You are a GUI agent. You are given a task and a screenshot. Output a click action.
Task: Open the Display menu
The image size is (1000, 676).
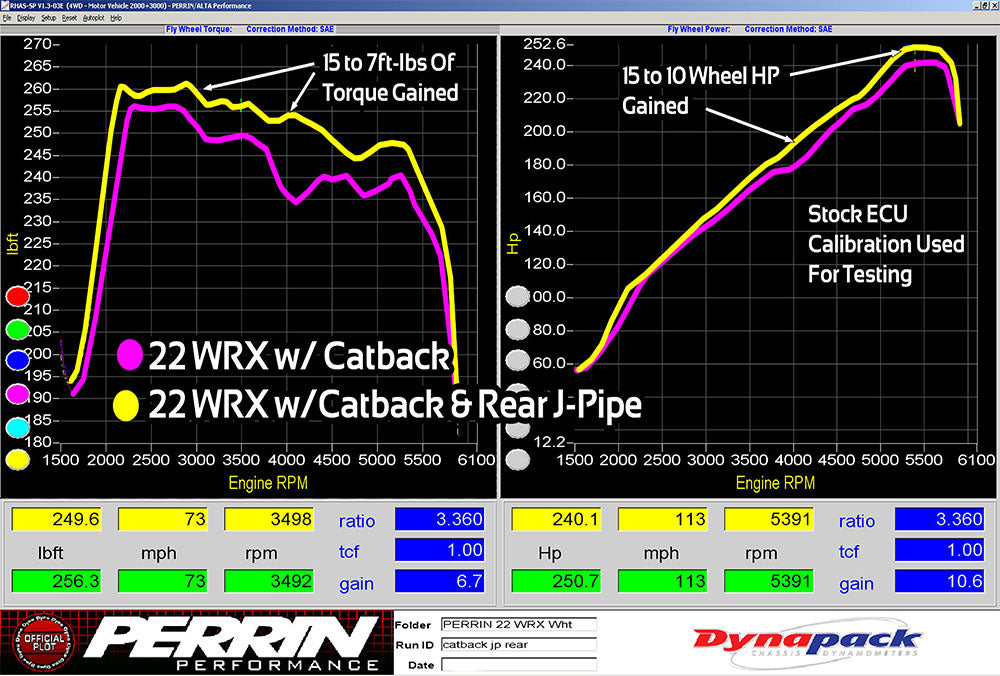click(26, 18)
